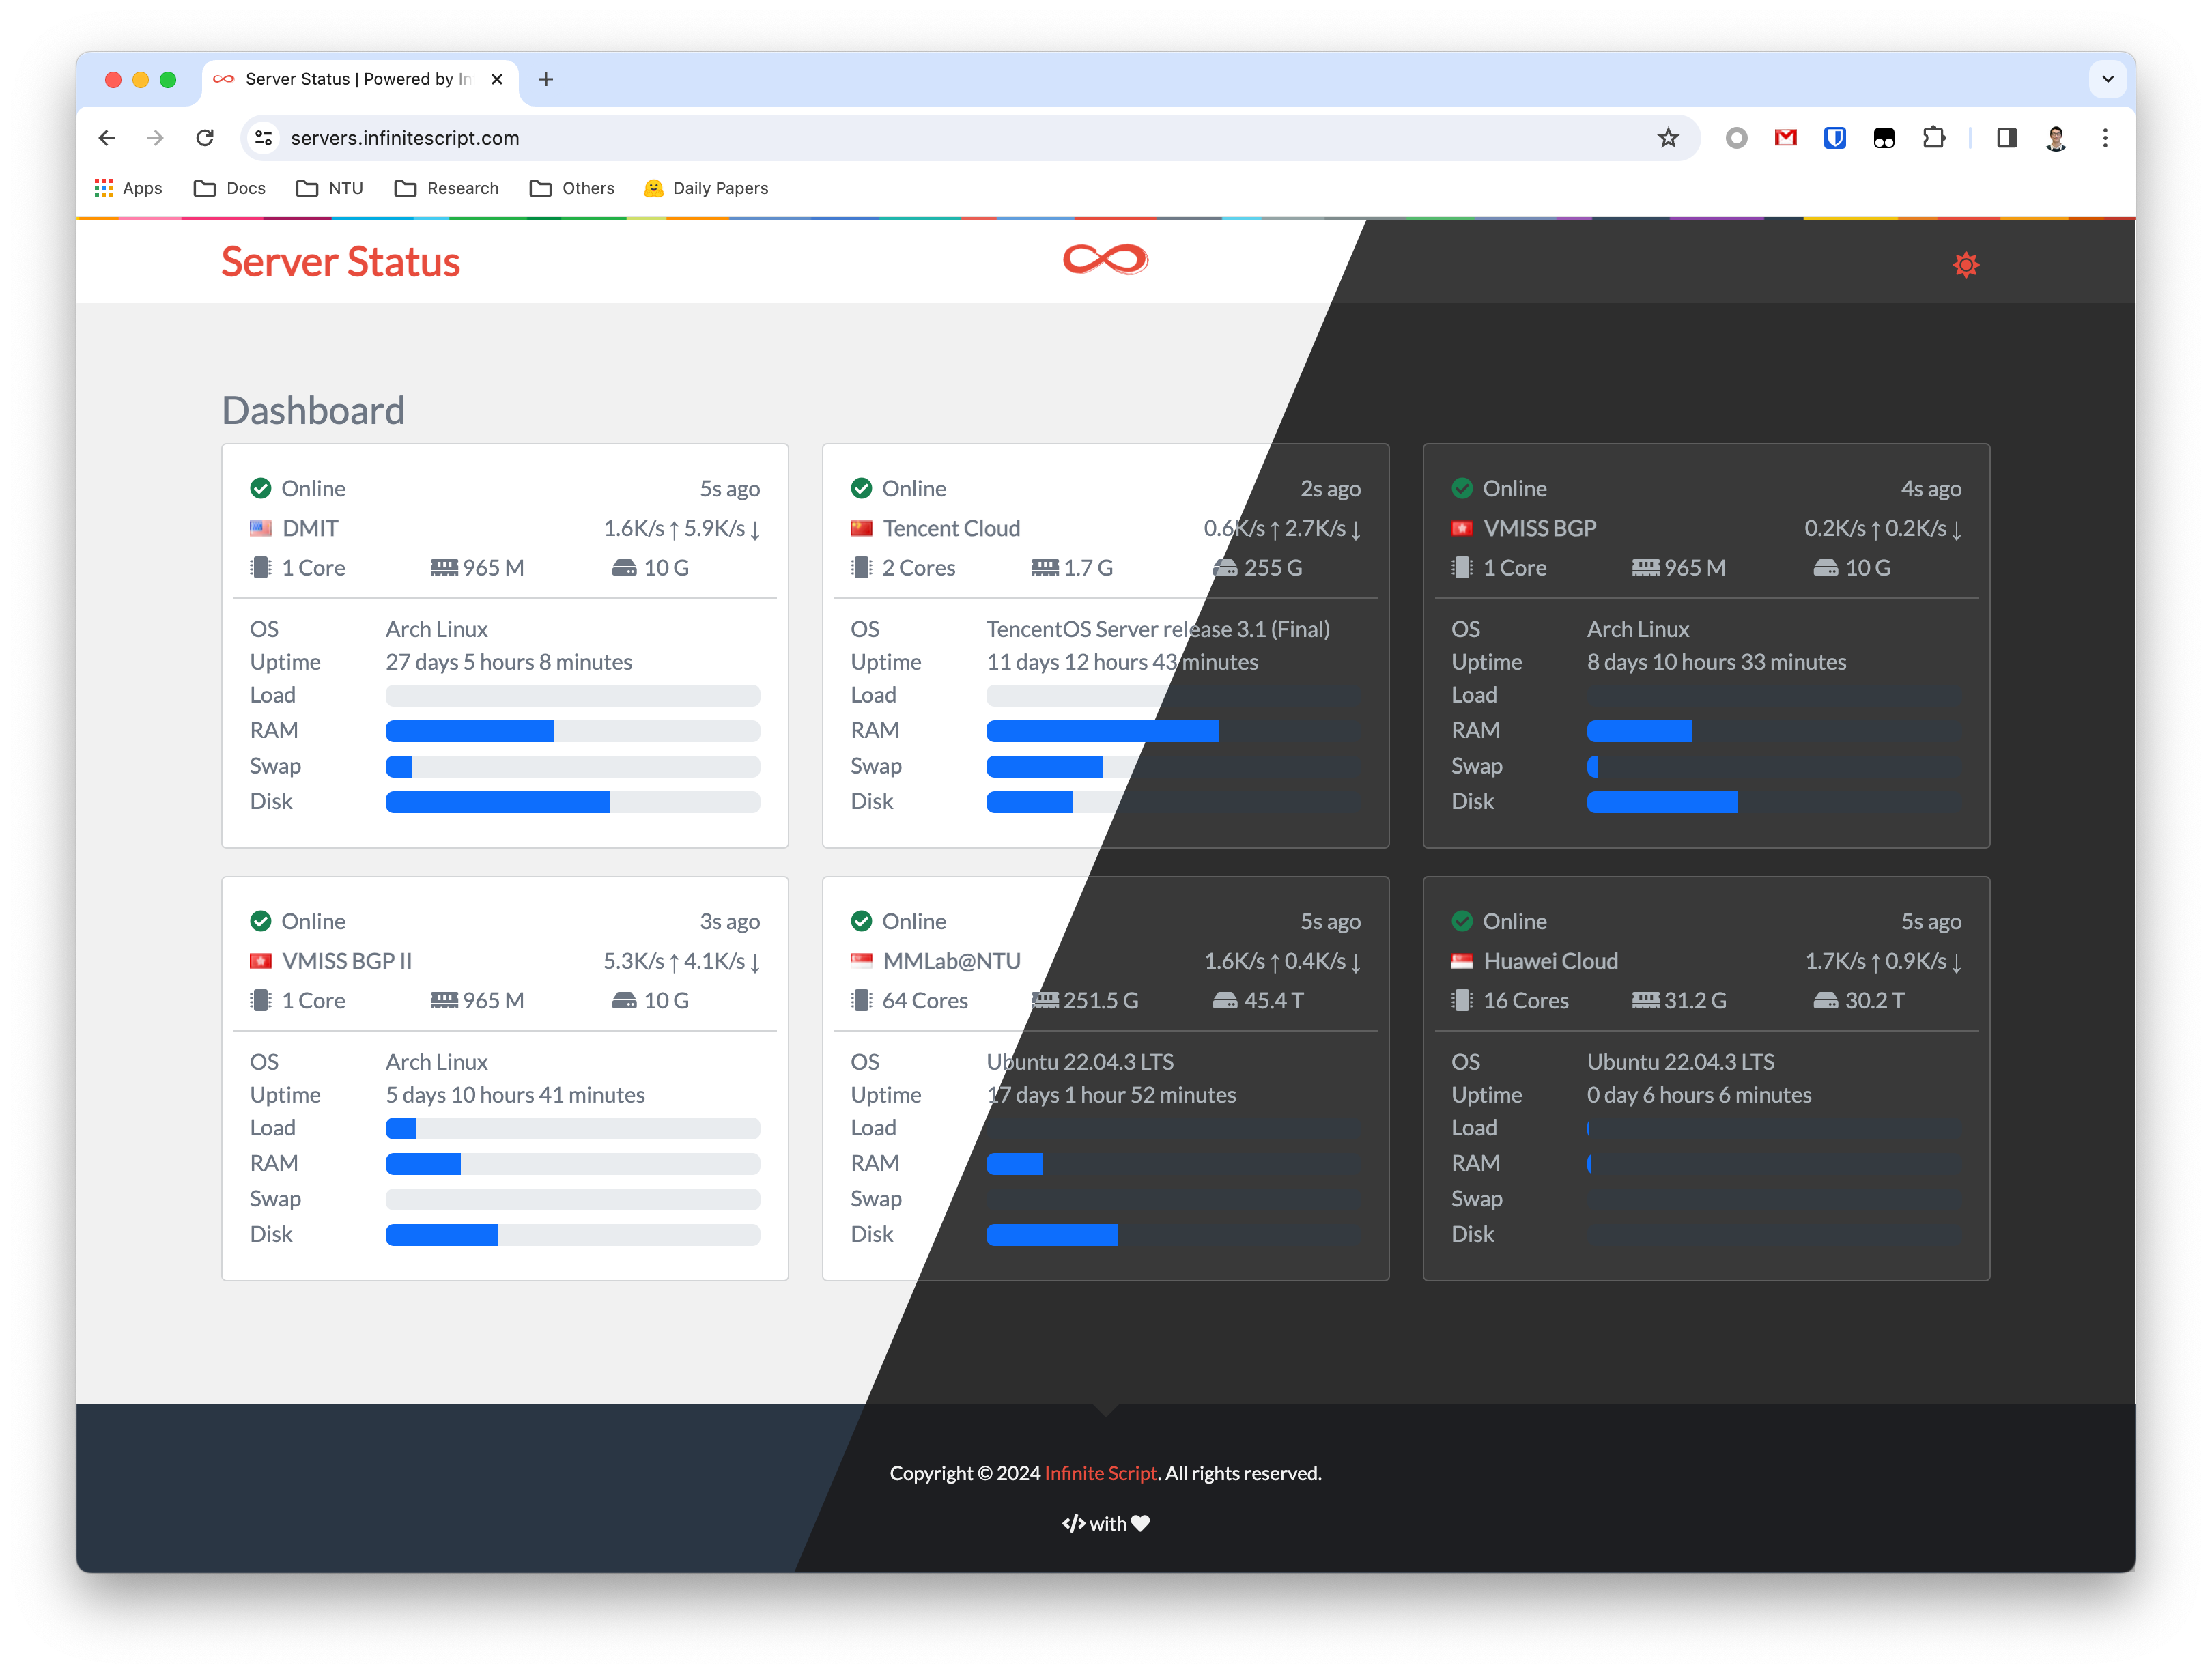Reload the current page
2212x1674 pixels.
(x=205, y=138)
